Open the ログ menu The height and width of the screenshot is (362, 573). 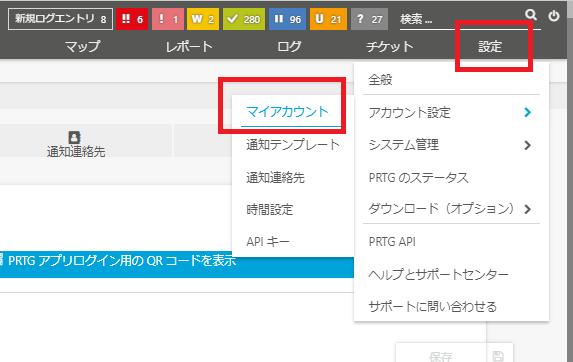coord(289,46)
